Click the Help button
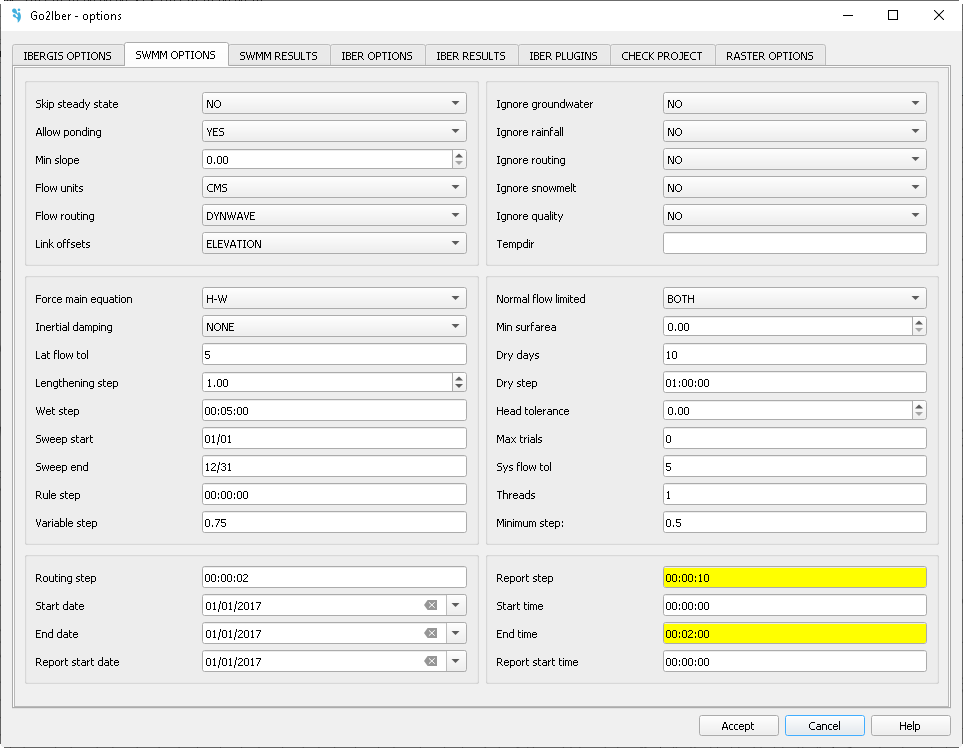 click(910, 726)
